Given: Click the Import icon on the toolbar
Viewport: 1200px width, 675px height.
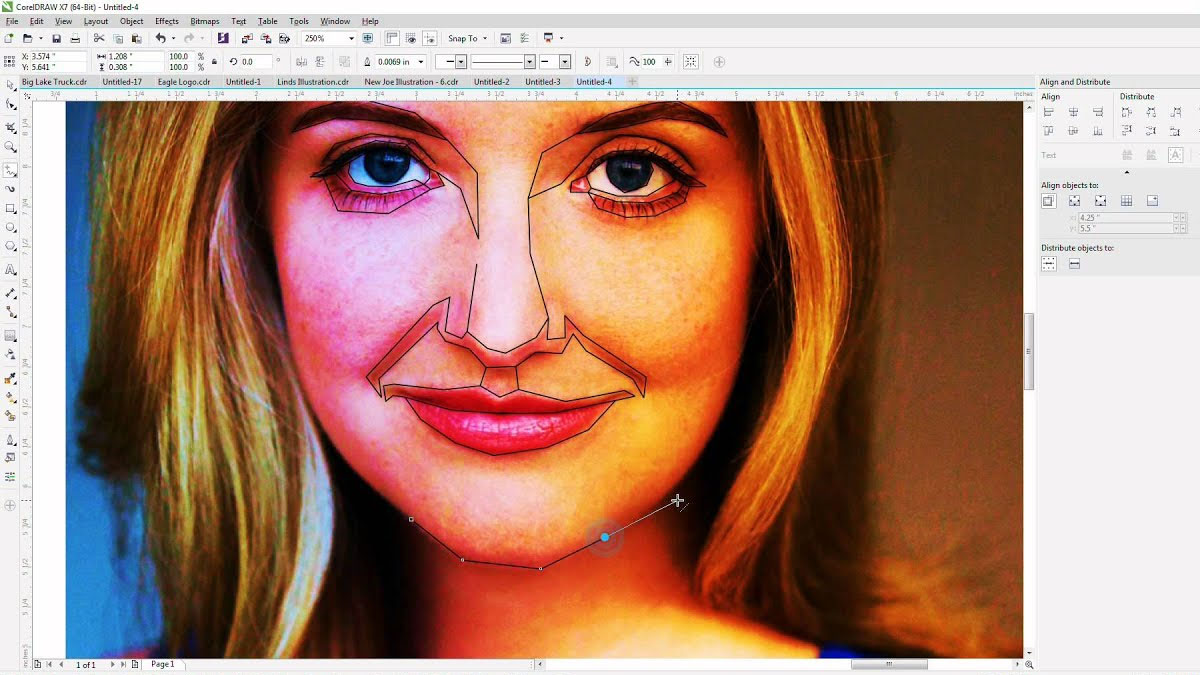Looking at the screenshot, I should 247,38.
